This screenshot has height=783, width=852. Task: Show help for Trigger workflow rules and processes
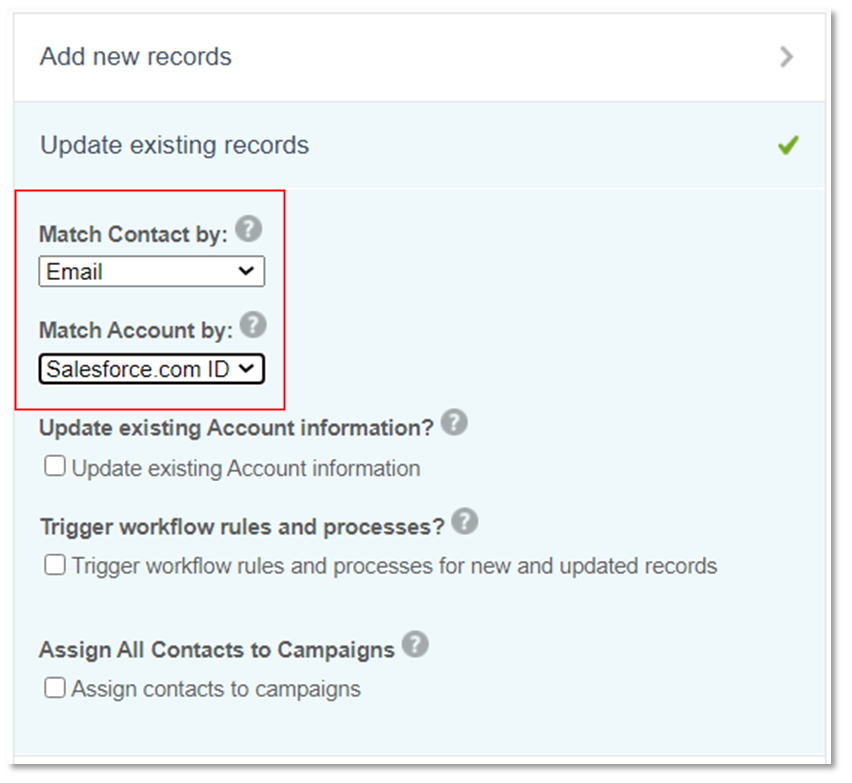(x=465, y=522)
